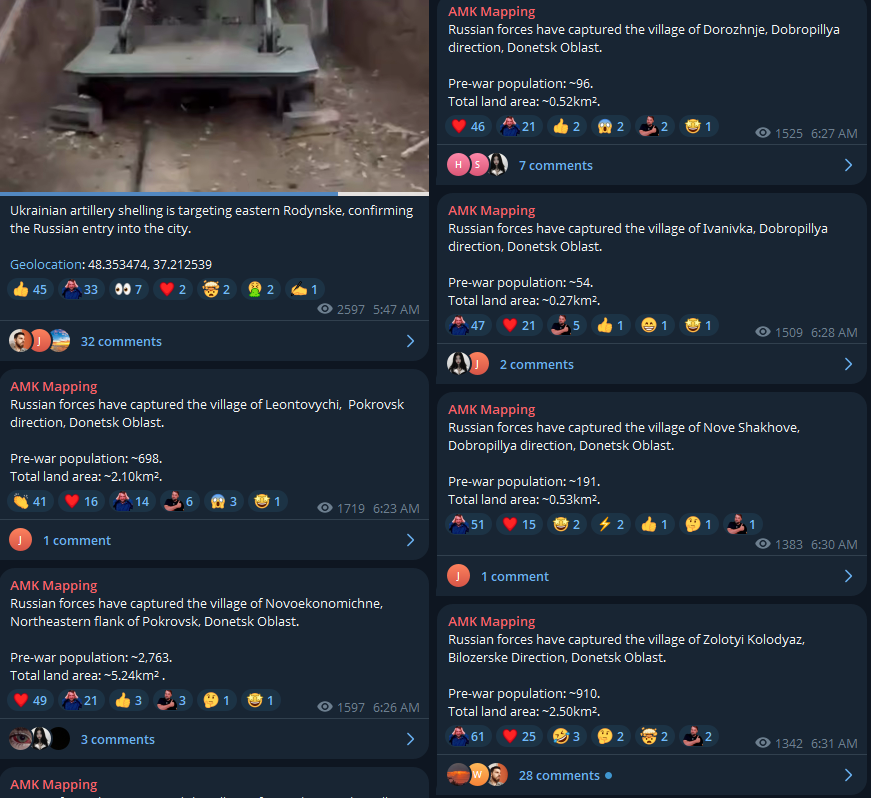Expand the 7 comments thread chevron
This screenshot has width=871, height=798.
848,165
